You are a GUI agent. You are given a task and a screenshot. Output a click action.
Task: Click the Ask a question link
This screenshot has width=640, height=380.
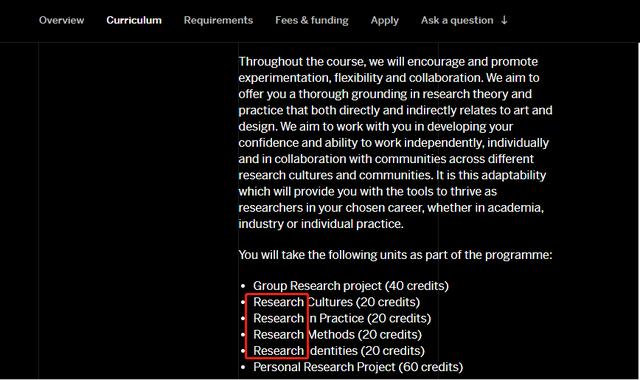coord(457,20)
